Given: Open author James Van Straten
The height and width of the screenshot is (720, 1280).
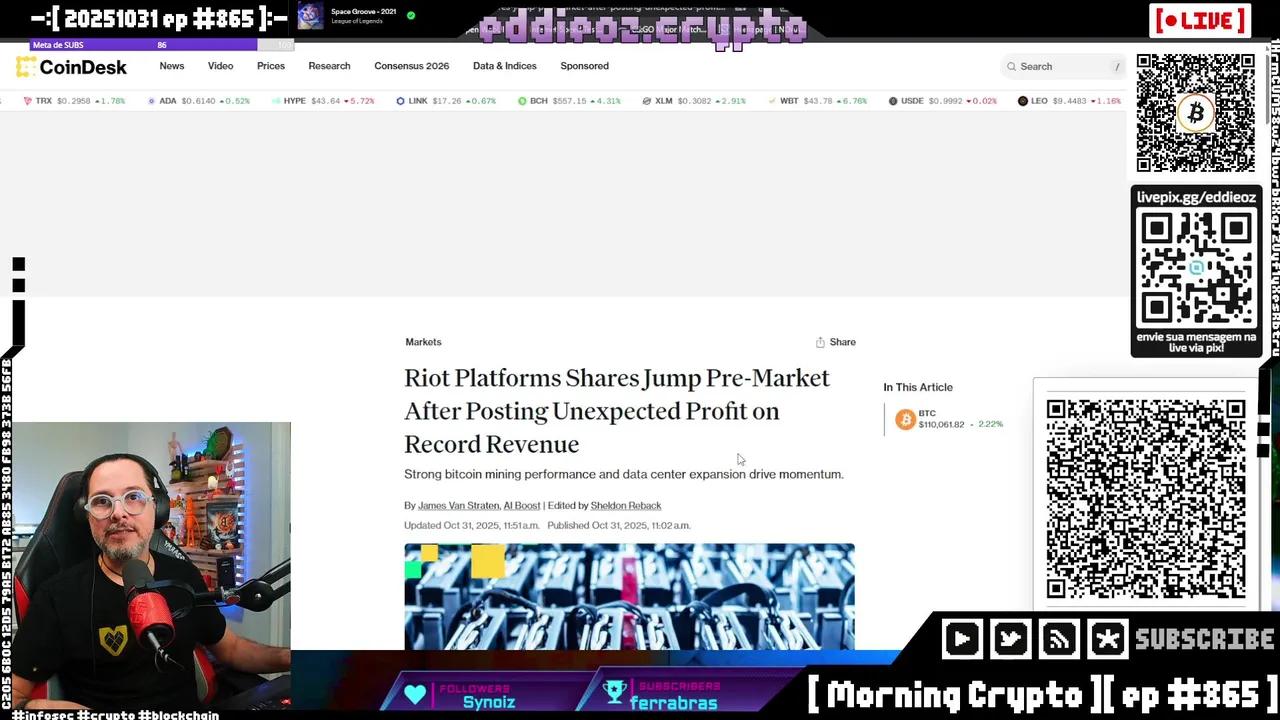Looking at the screenshot, I should point(458,506).
